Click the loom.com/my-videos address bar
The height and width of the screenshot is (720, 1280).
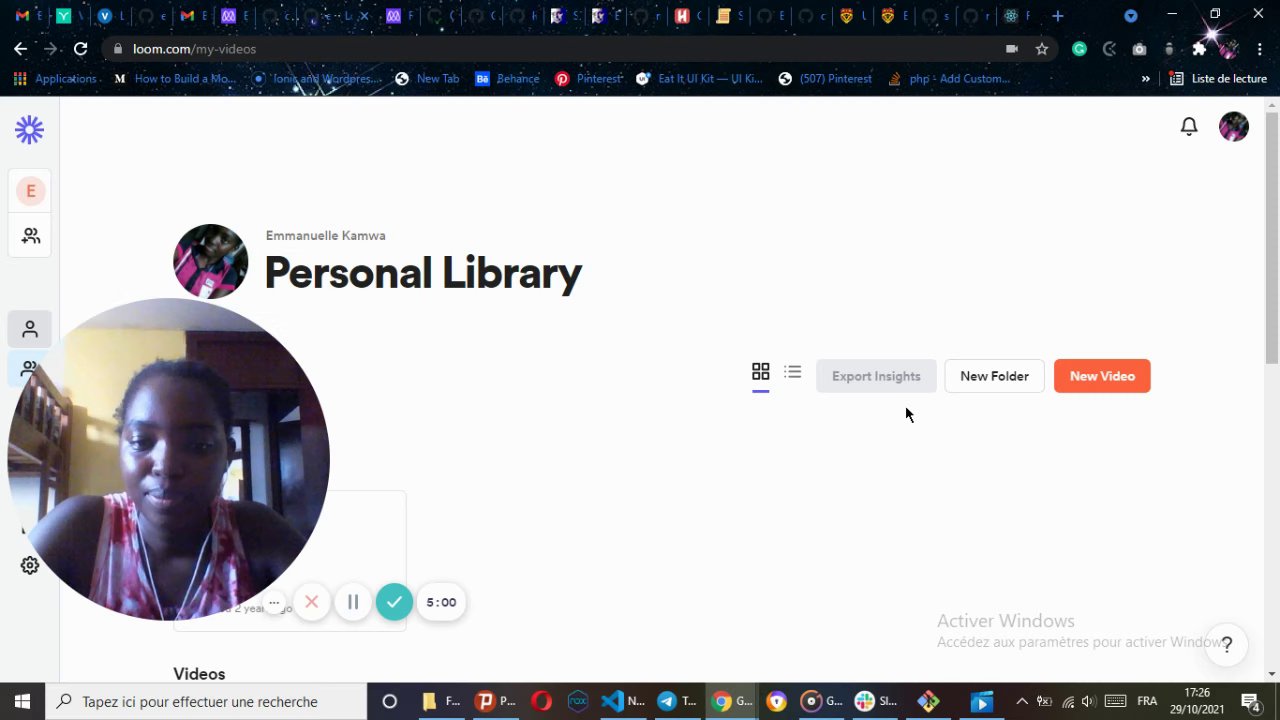click(560, 48)
